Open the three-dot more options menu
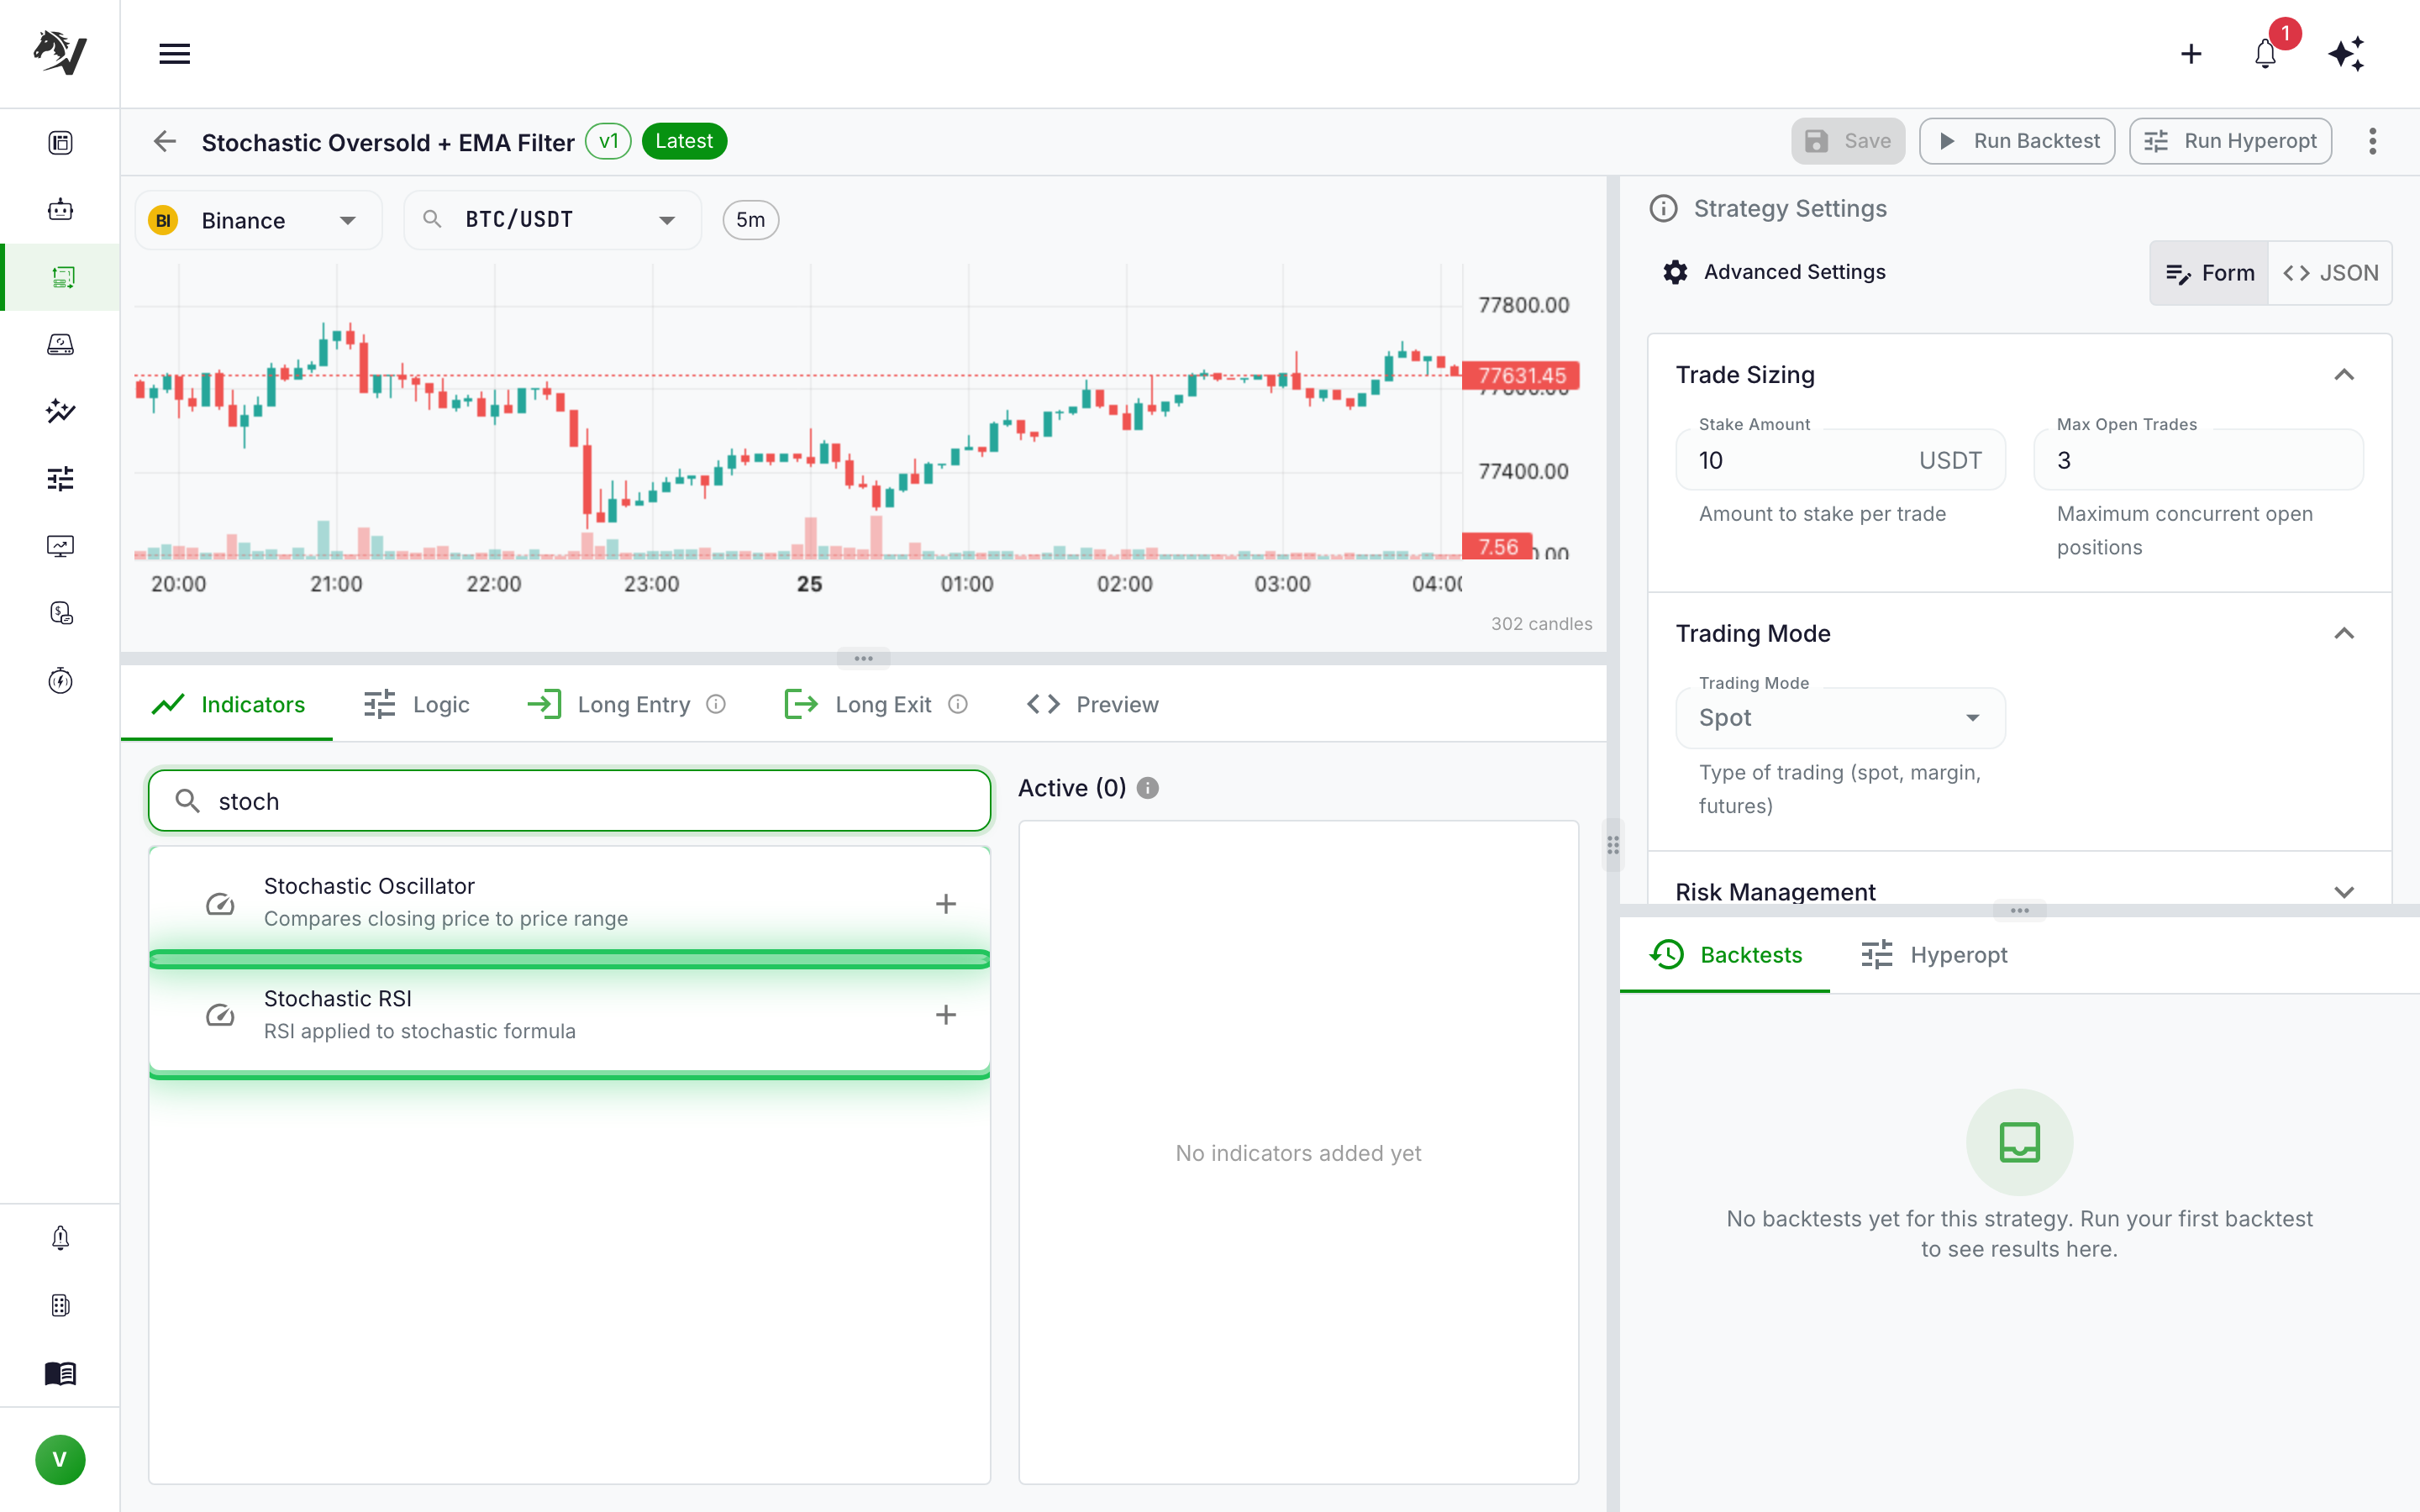Screen dimensions: 2420x1512 click(2372, 141)
